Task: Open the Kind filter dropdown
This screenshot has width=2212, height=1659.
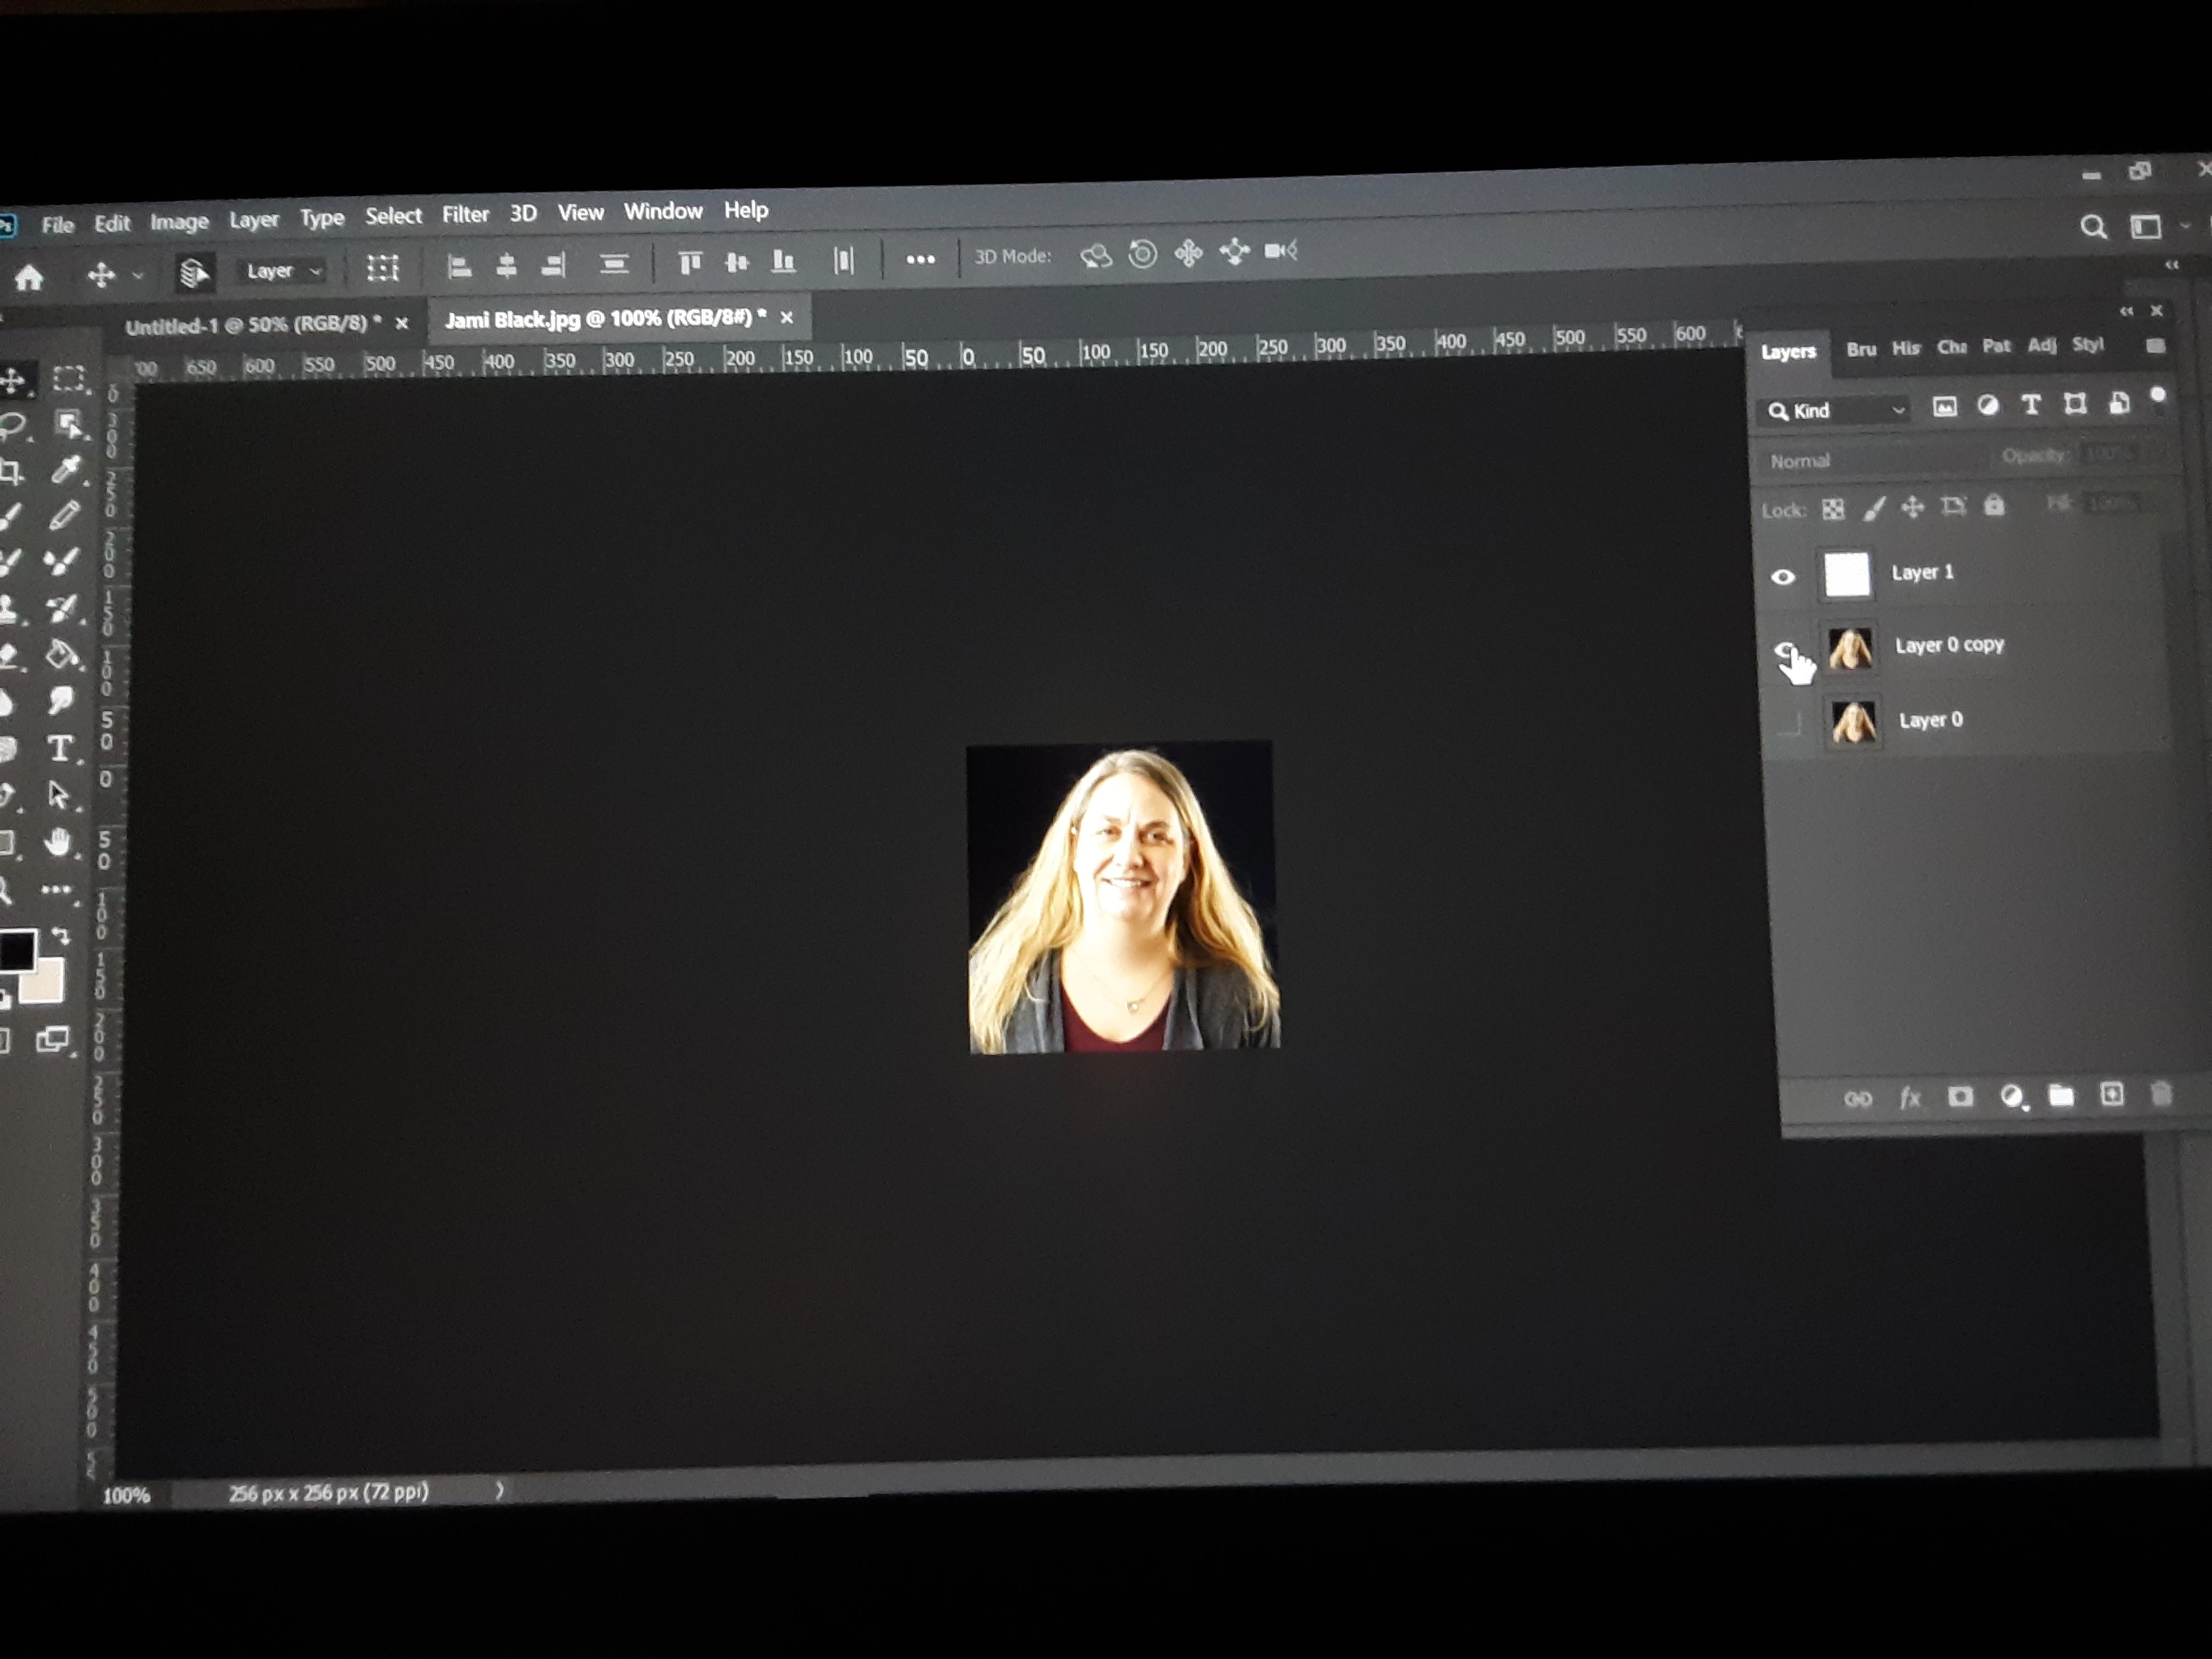Action: (x=1835, y=410)
